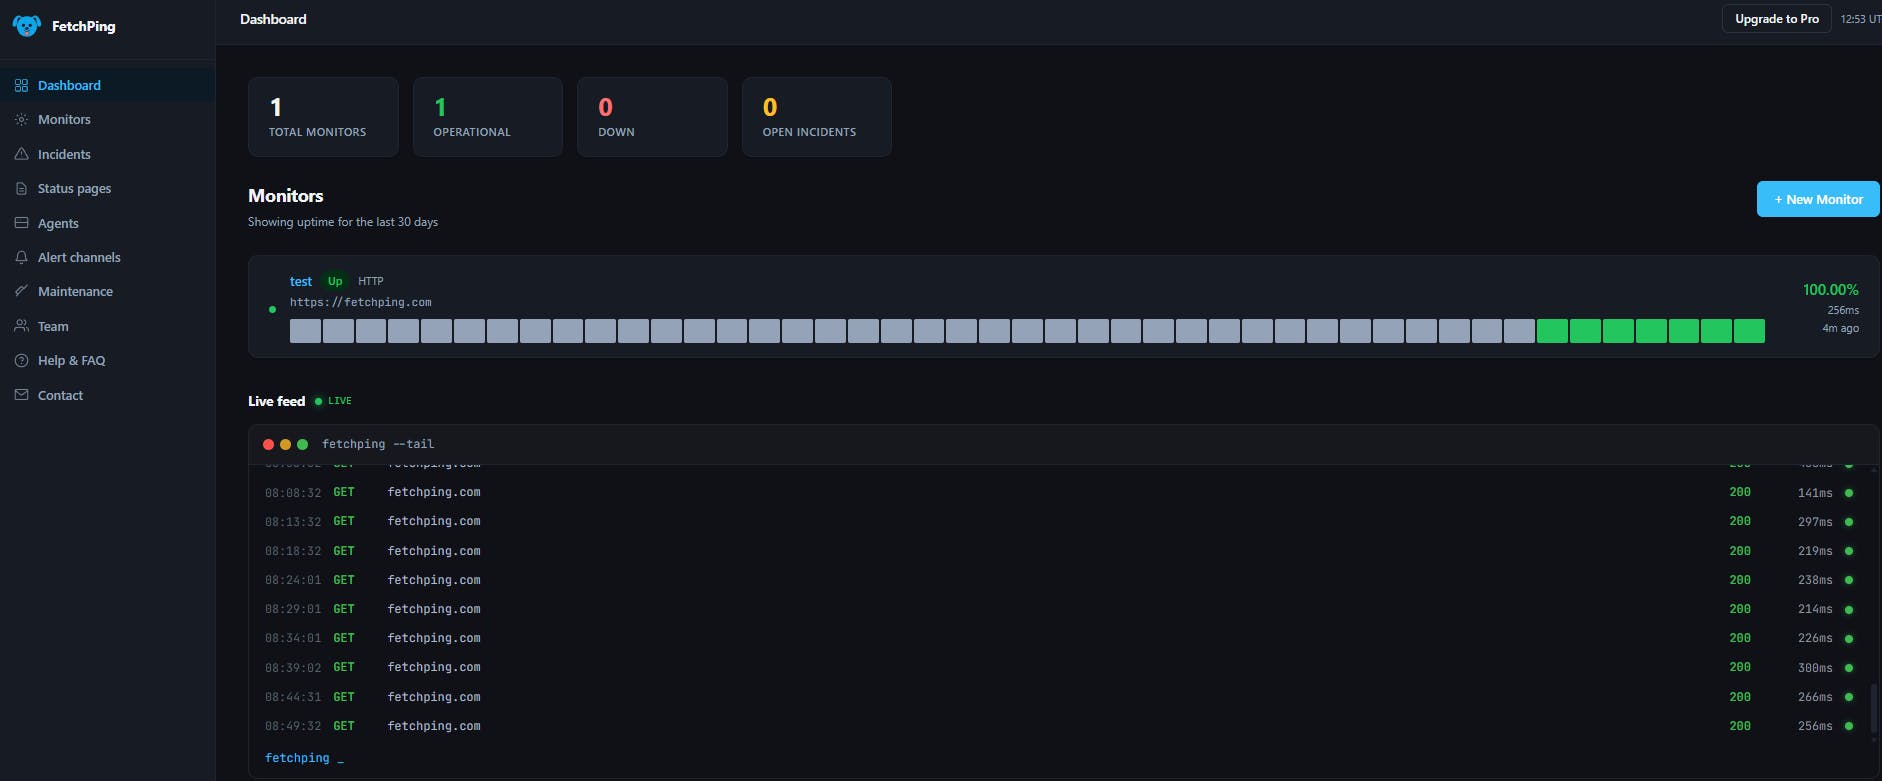Screen dimensions: 1882x781
Task: Open Maintenance from the sidebar
Action: point(107,292)
